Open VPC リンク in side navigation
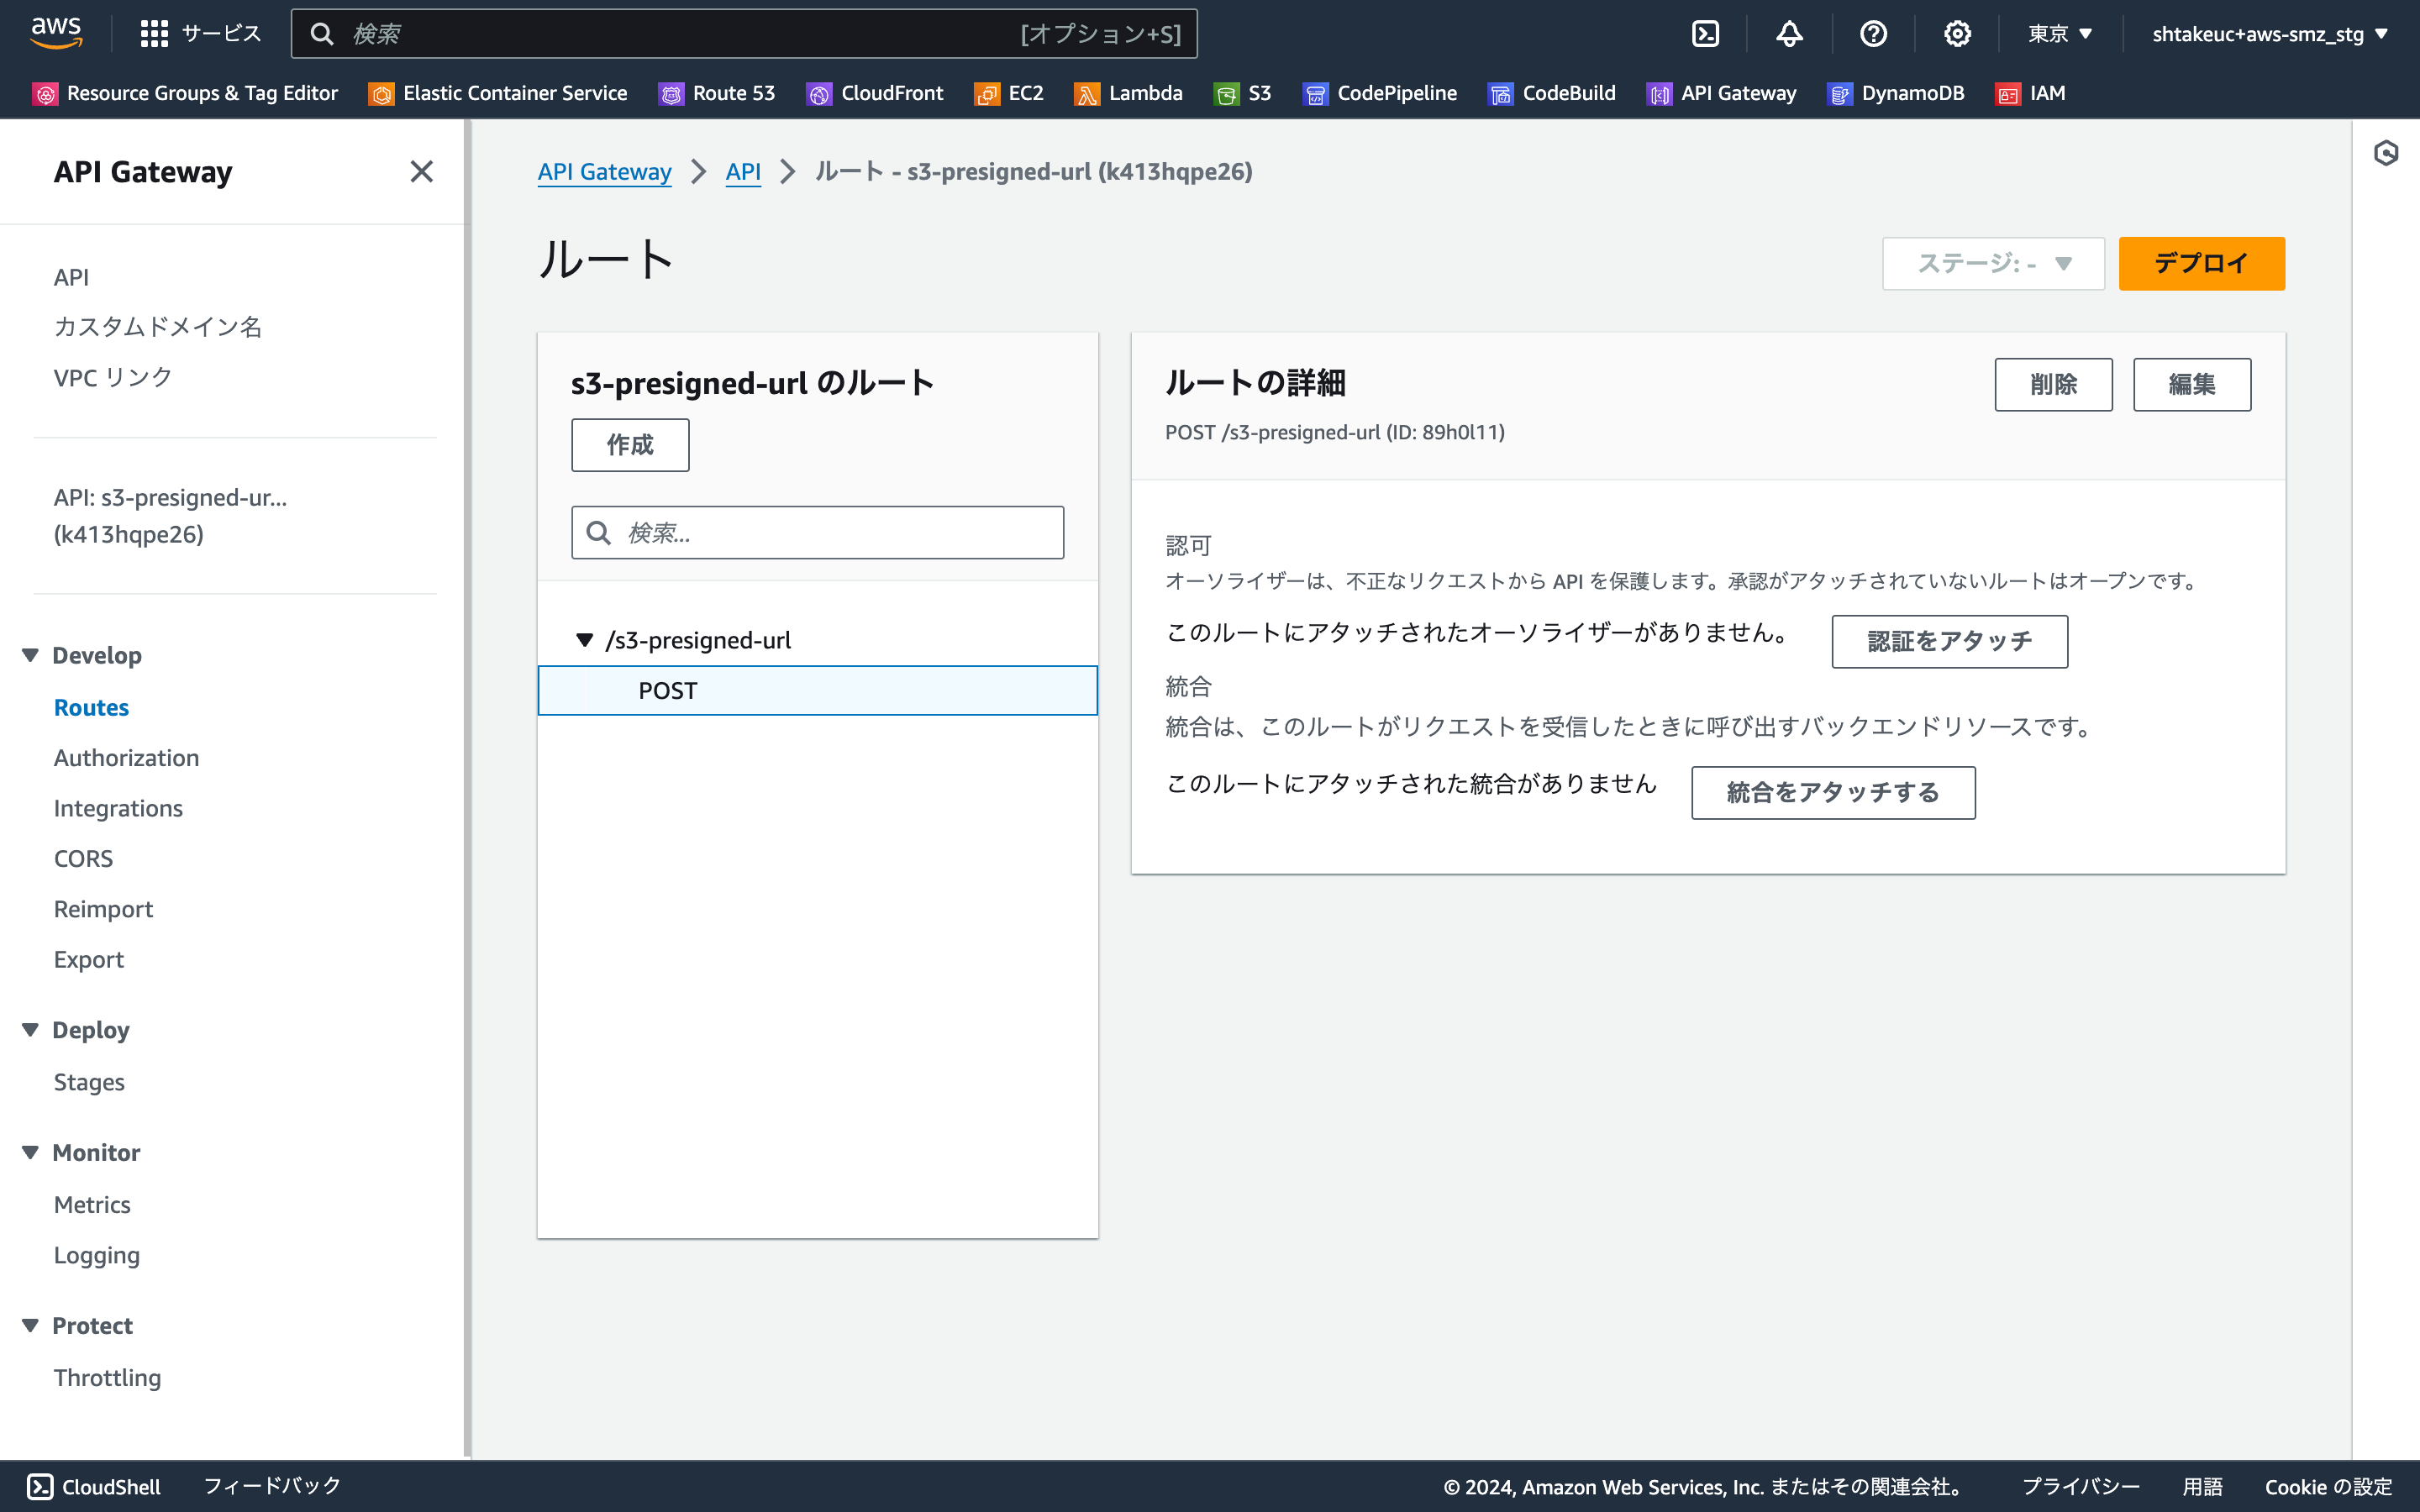The image size is (2420, 1512). tap(113, 377)
